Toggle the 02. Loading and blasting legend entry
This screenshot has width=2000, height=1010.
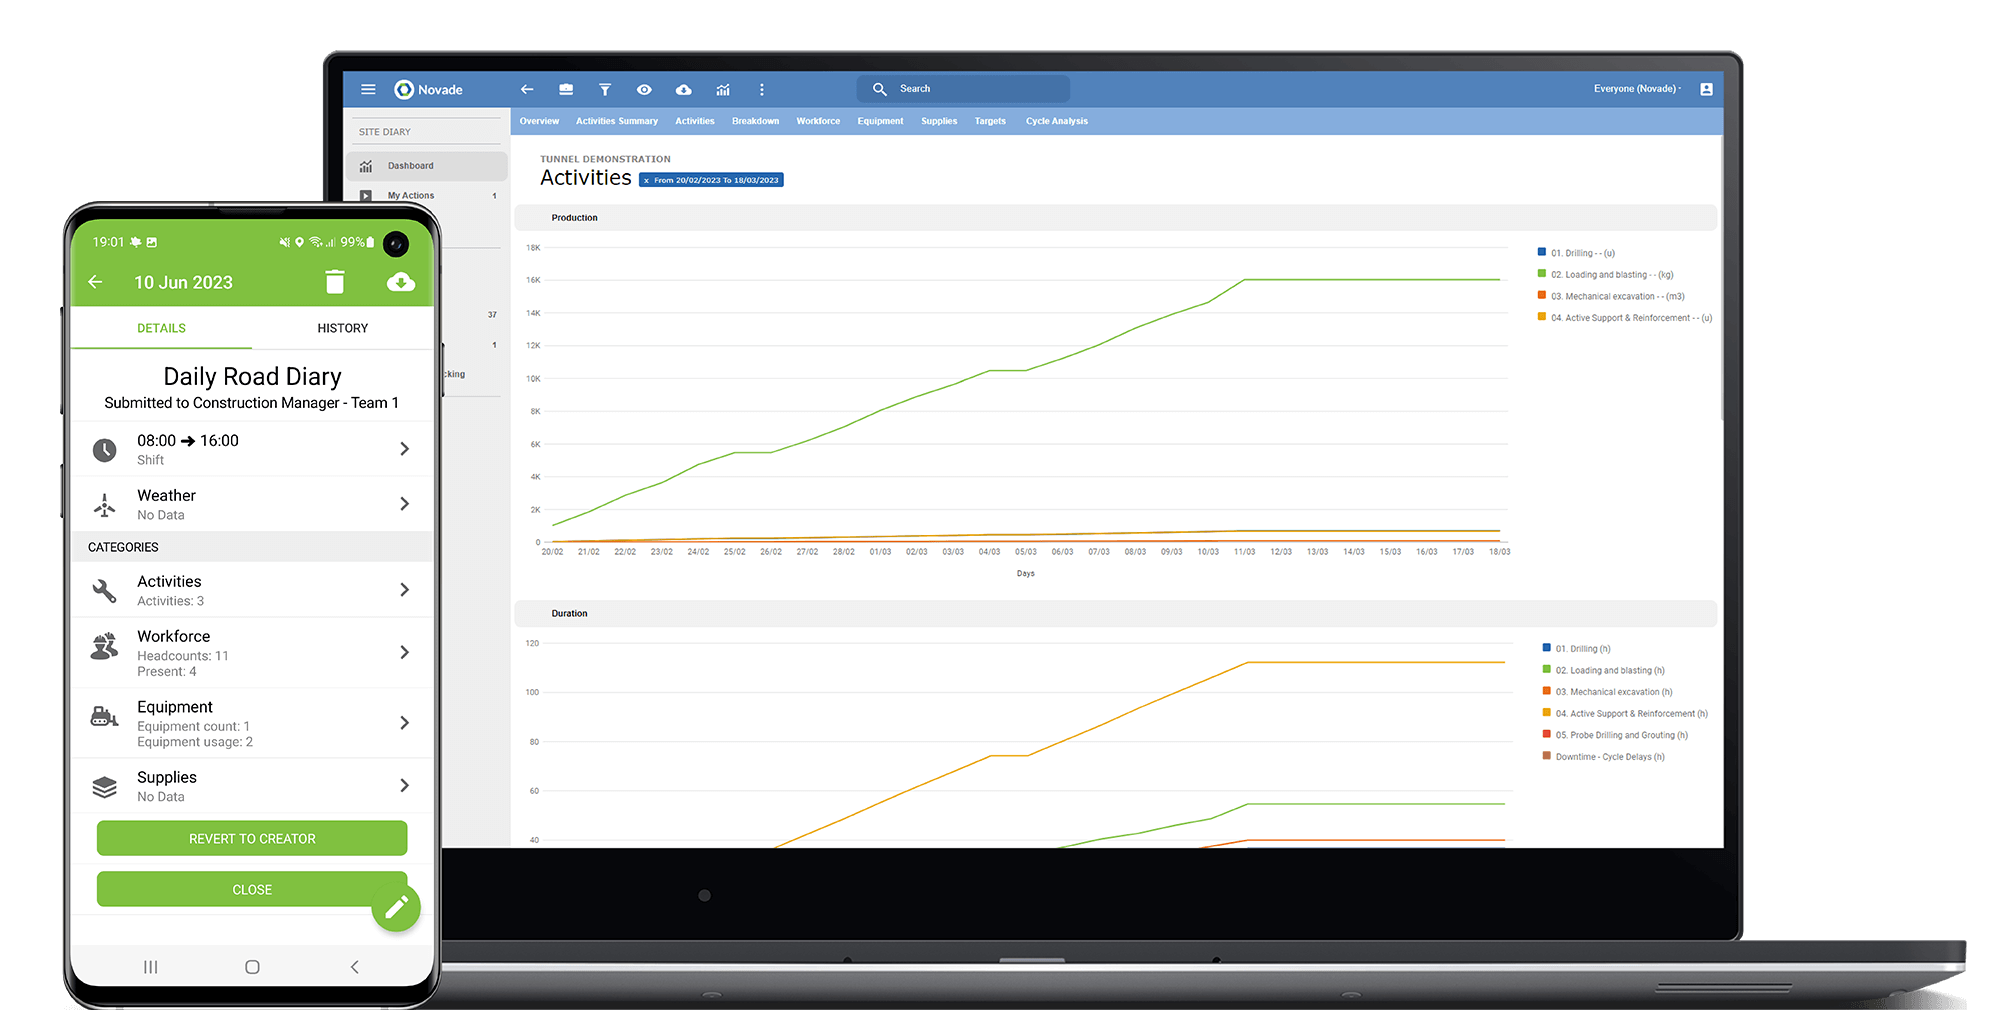(1605, 274)
